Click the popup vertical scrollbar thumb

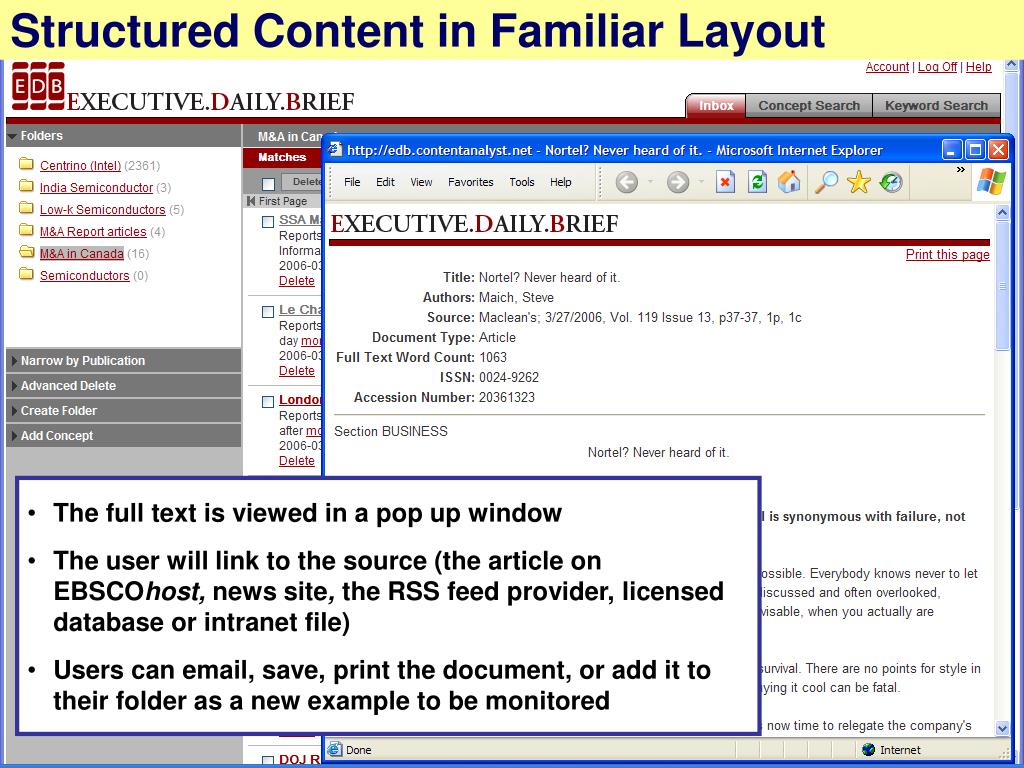[1002, 285]
